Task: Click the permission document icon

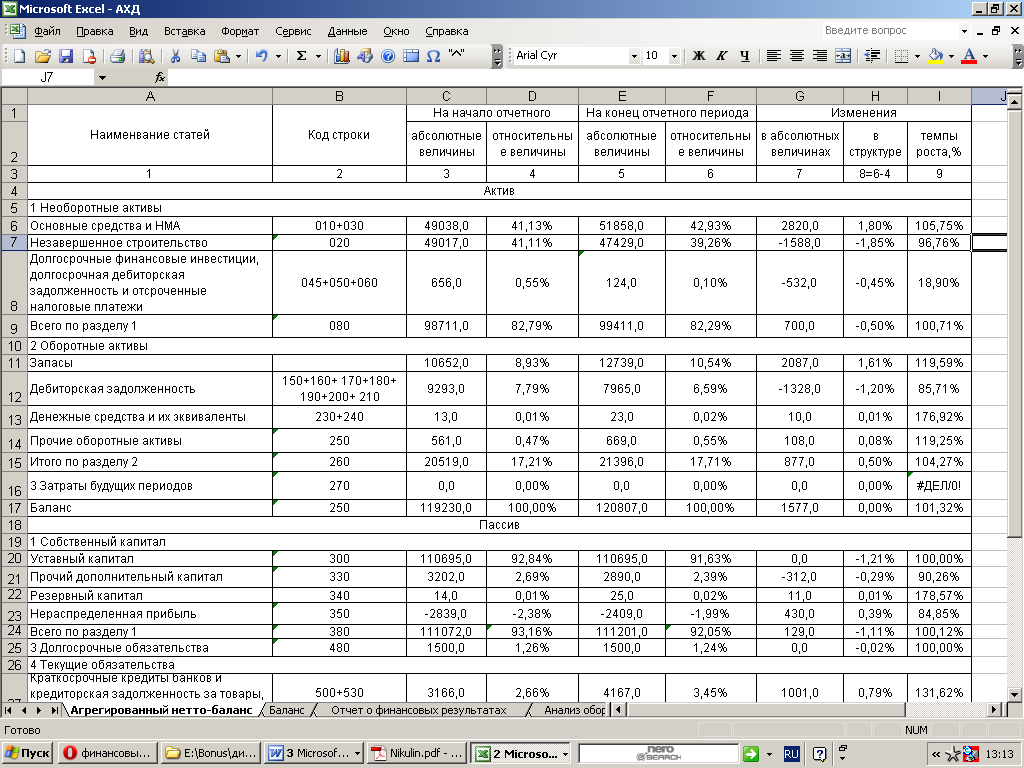Action: click(x=89, y=56)
